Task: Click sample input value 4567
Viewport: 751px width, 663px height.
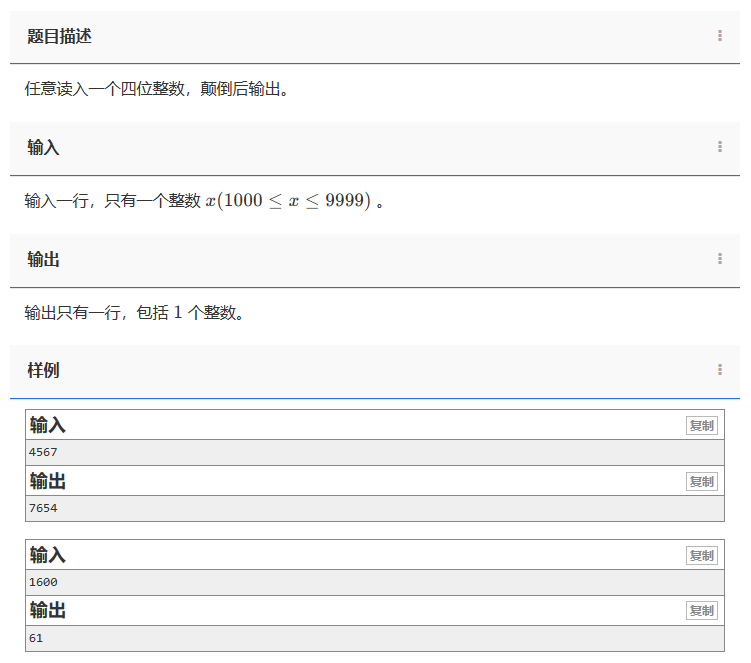Action: 43,452
